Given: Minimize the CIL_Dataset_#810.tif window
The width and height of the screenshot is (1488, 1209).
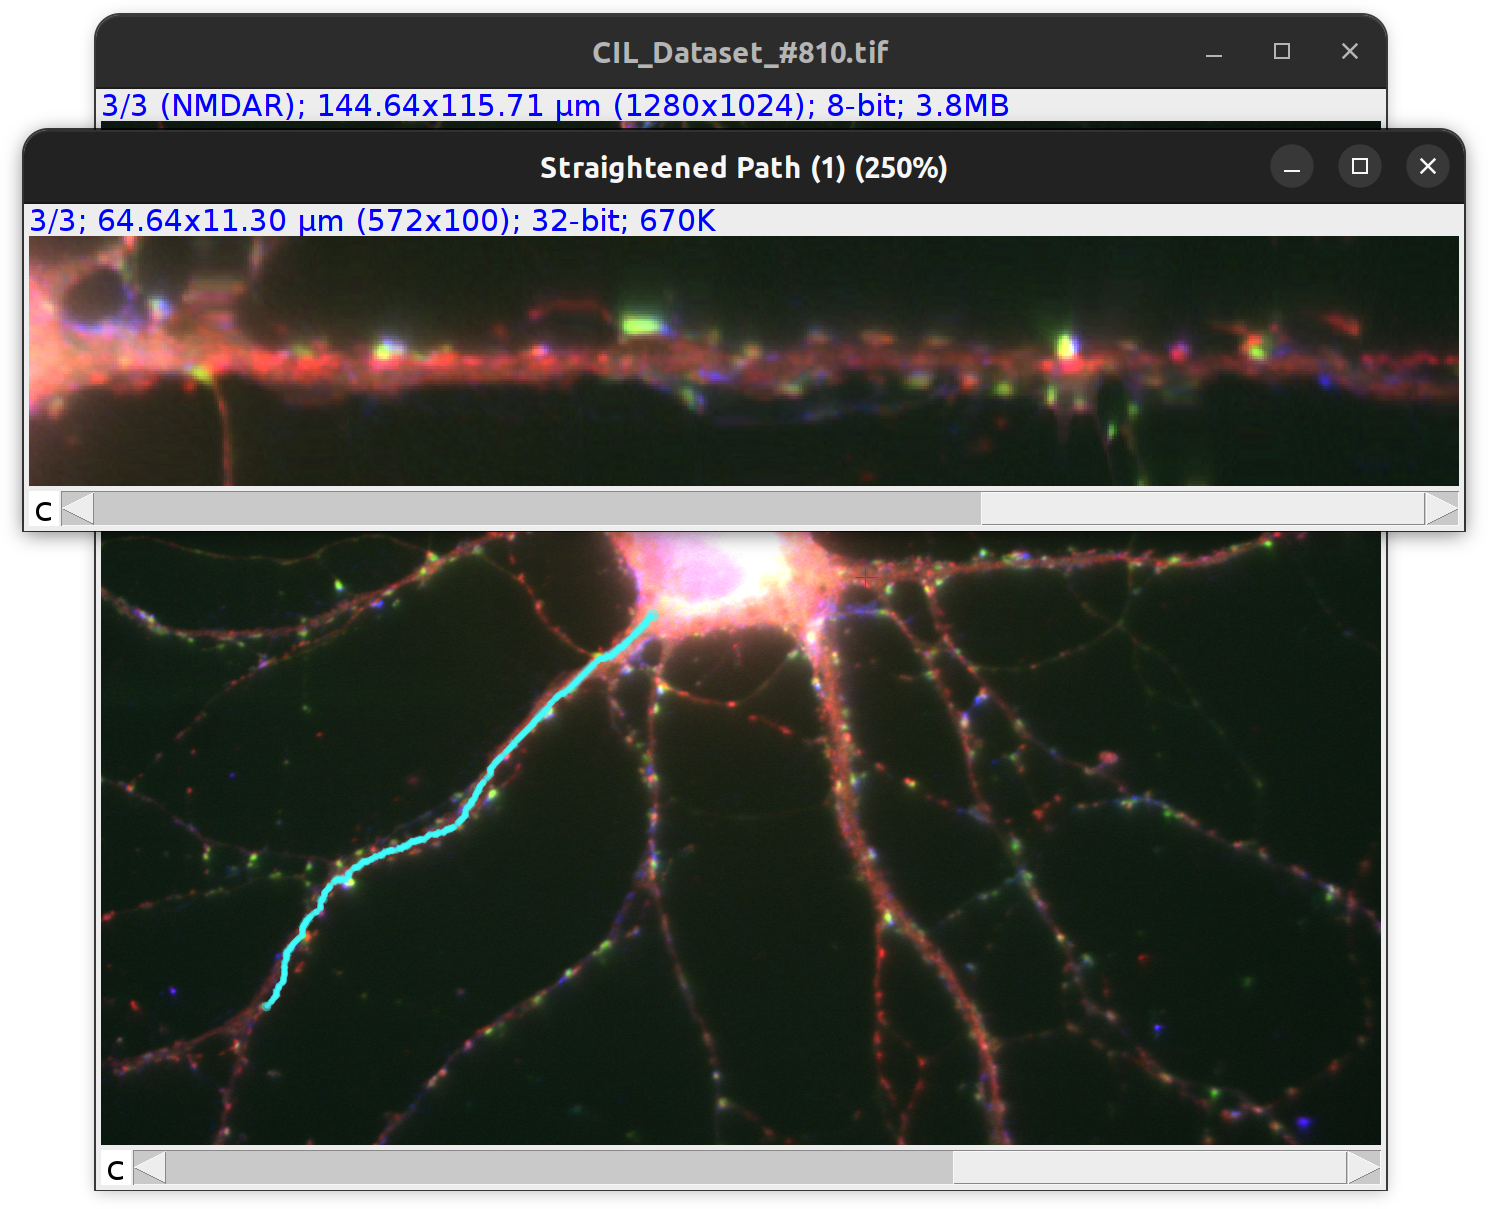Looking at the screenshot, I should [x=1214, y=52].
